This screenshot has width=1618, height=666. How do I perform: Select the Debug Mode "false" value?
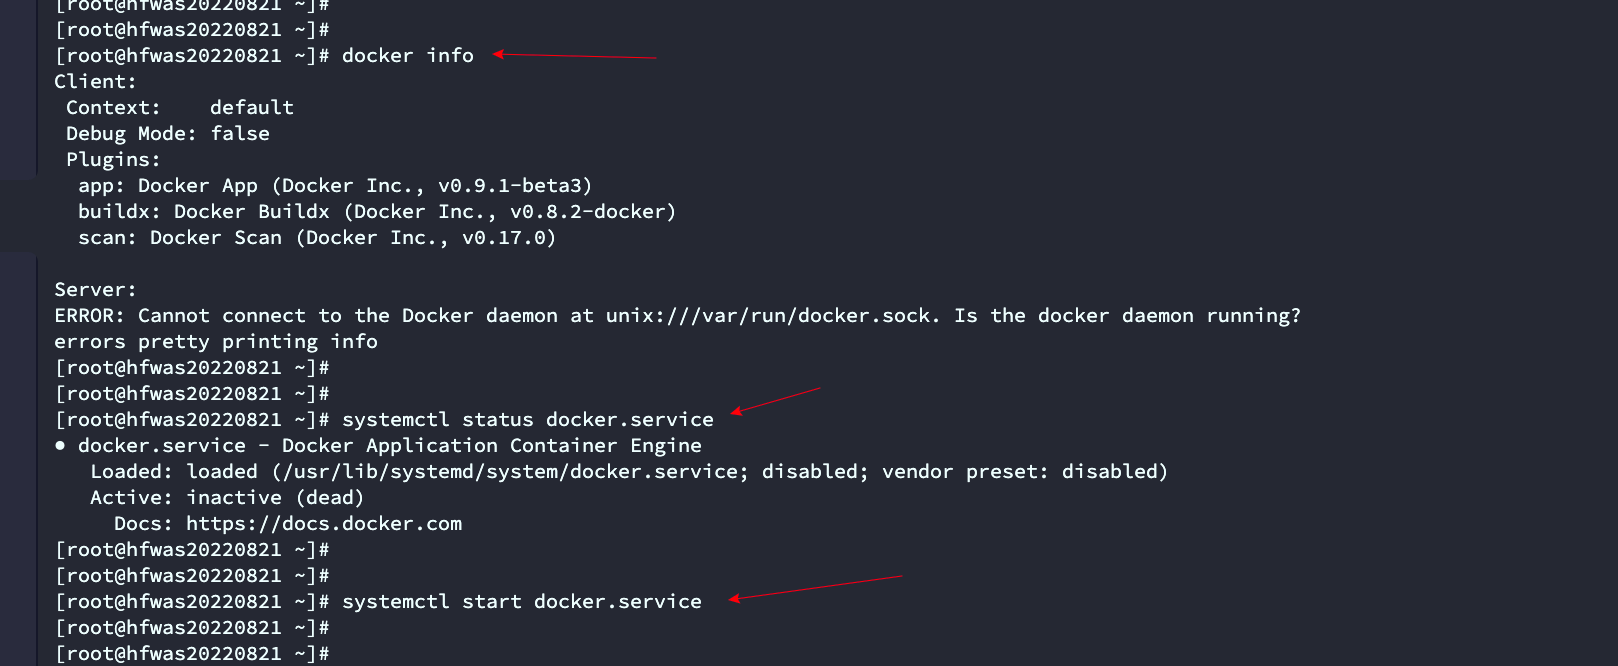click(240, 134)
